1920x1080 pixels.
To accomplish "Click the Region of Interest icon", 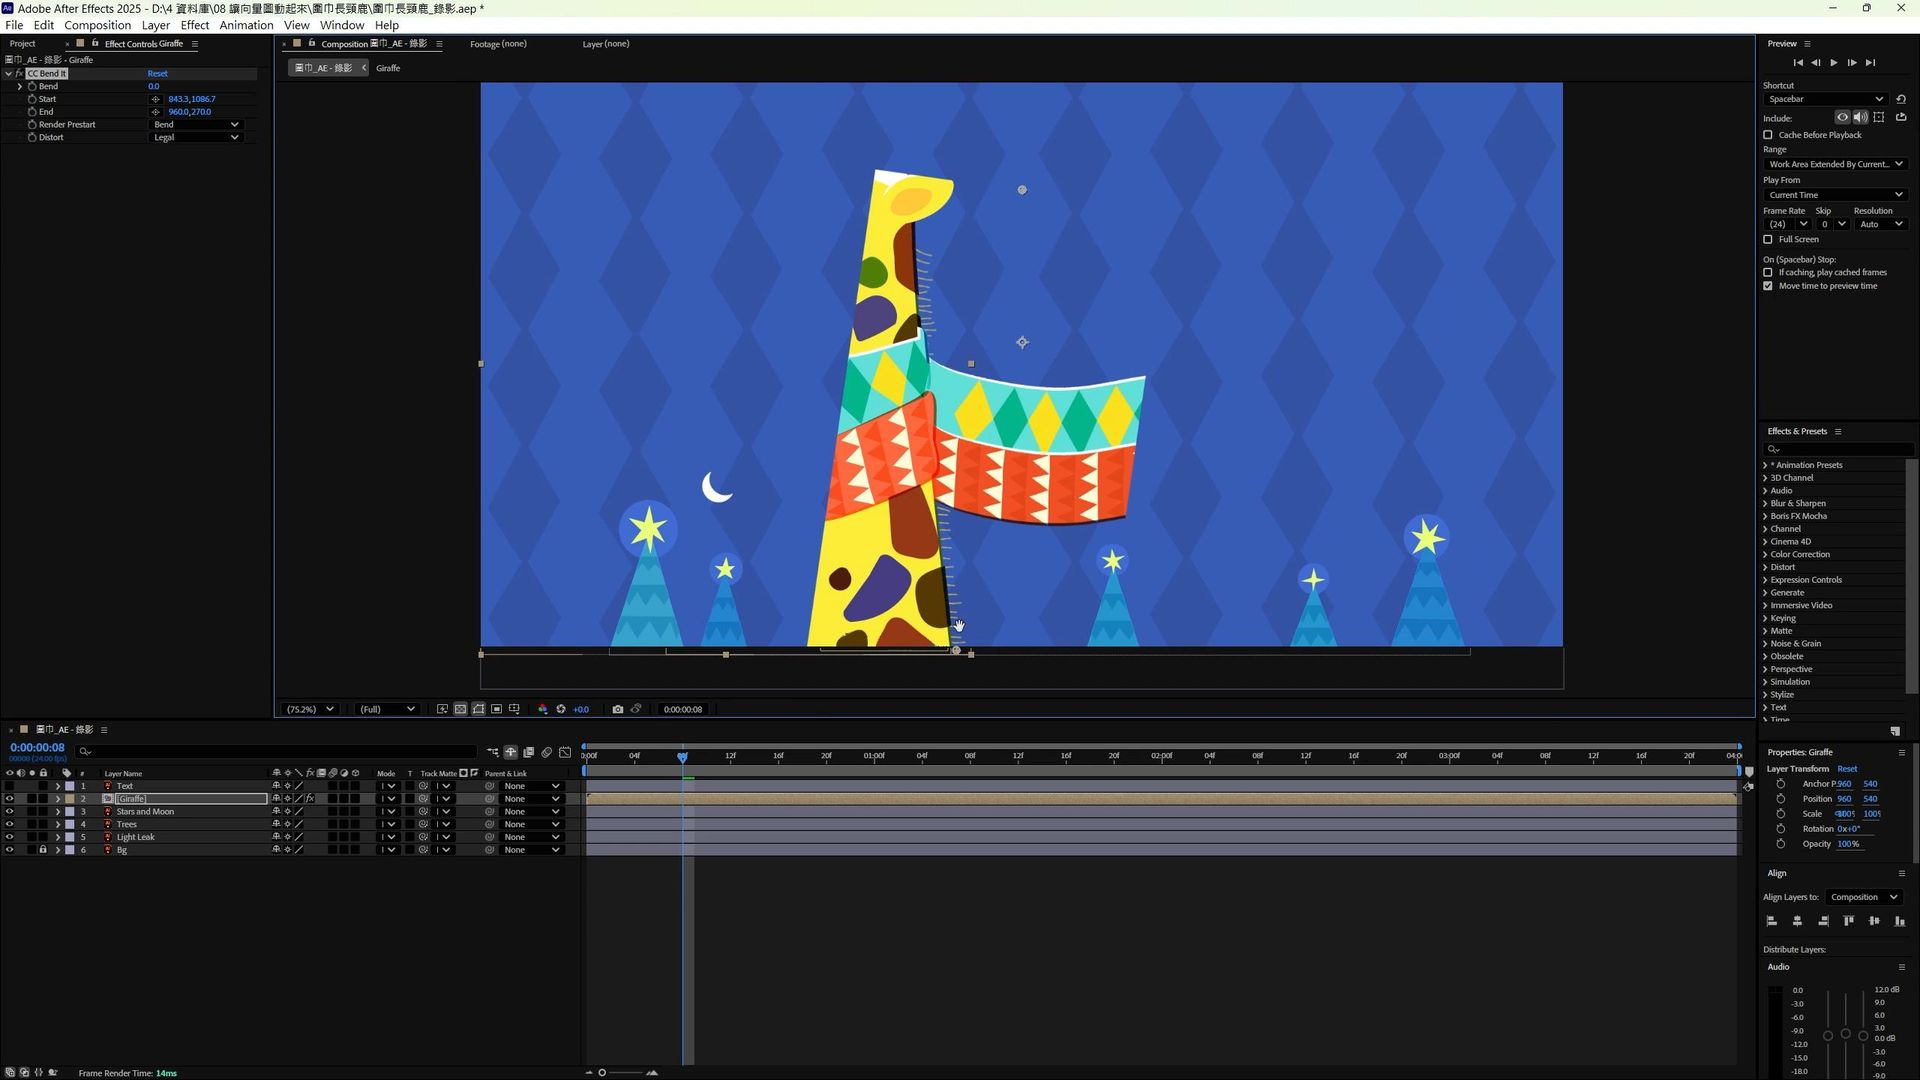I will pyautogui.click(x=496, y=709).
